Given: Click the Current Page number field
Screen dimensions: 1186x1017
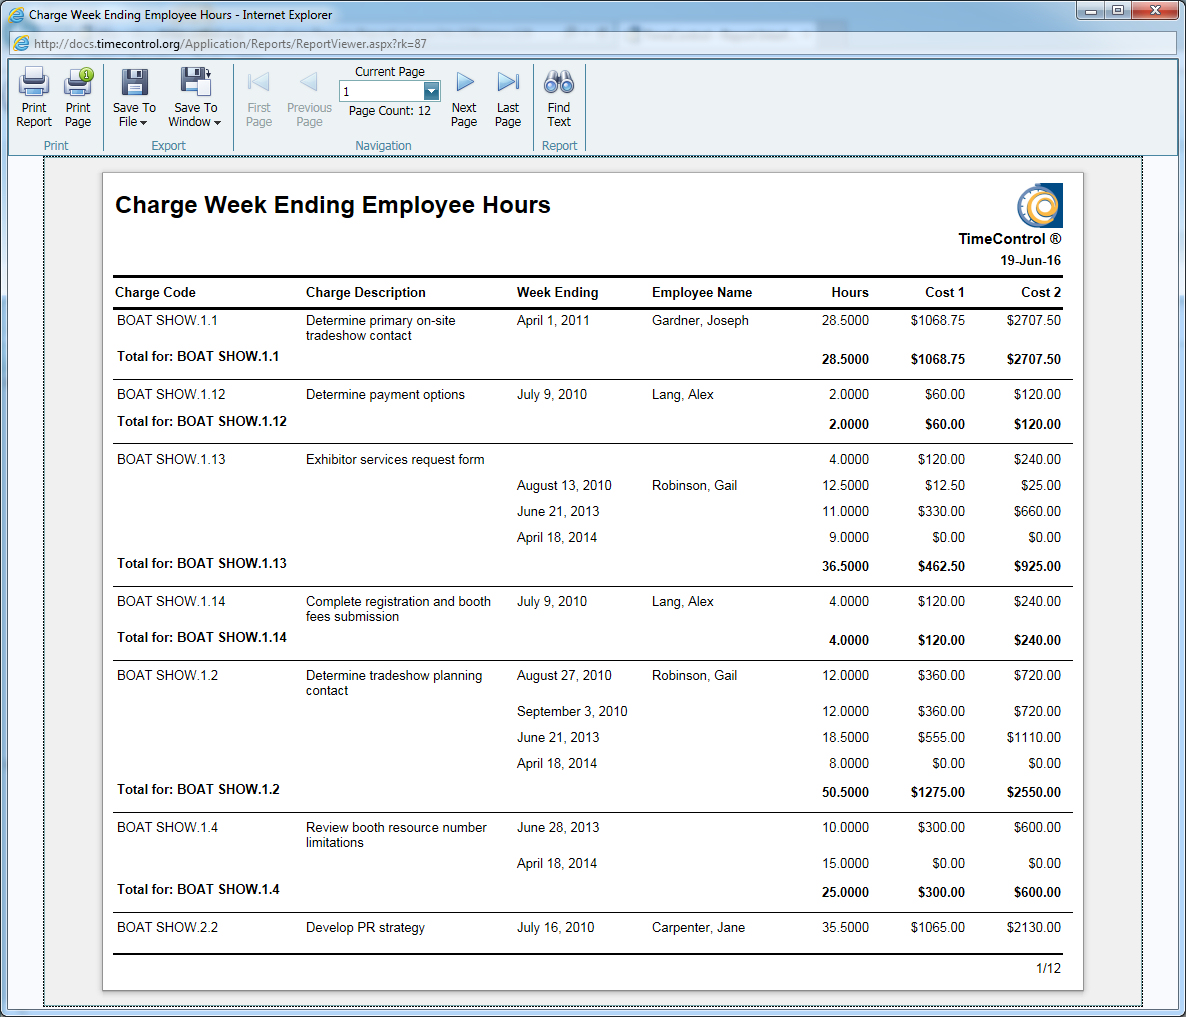Looking at the screenshot, I should pos(381,91).
